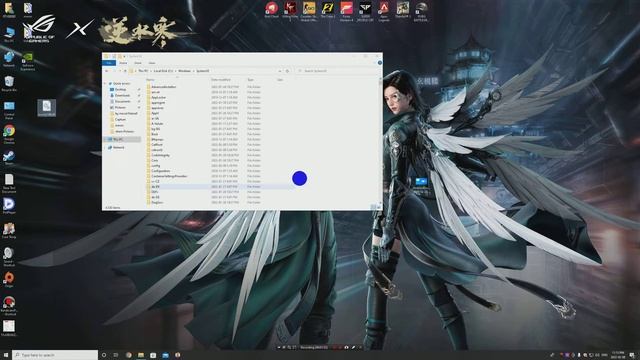Click the file list vertical scrollbar
Viewport: 640px width, 360px height.
coord(380,141)
